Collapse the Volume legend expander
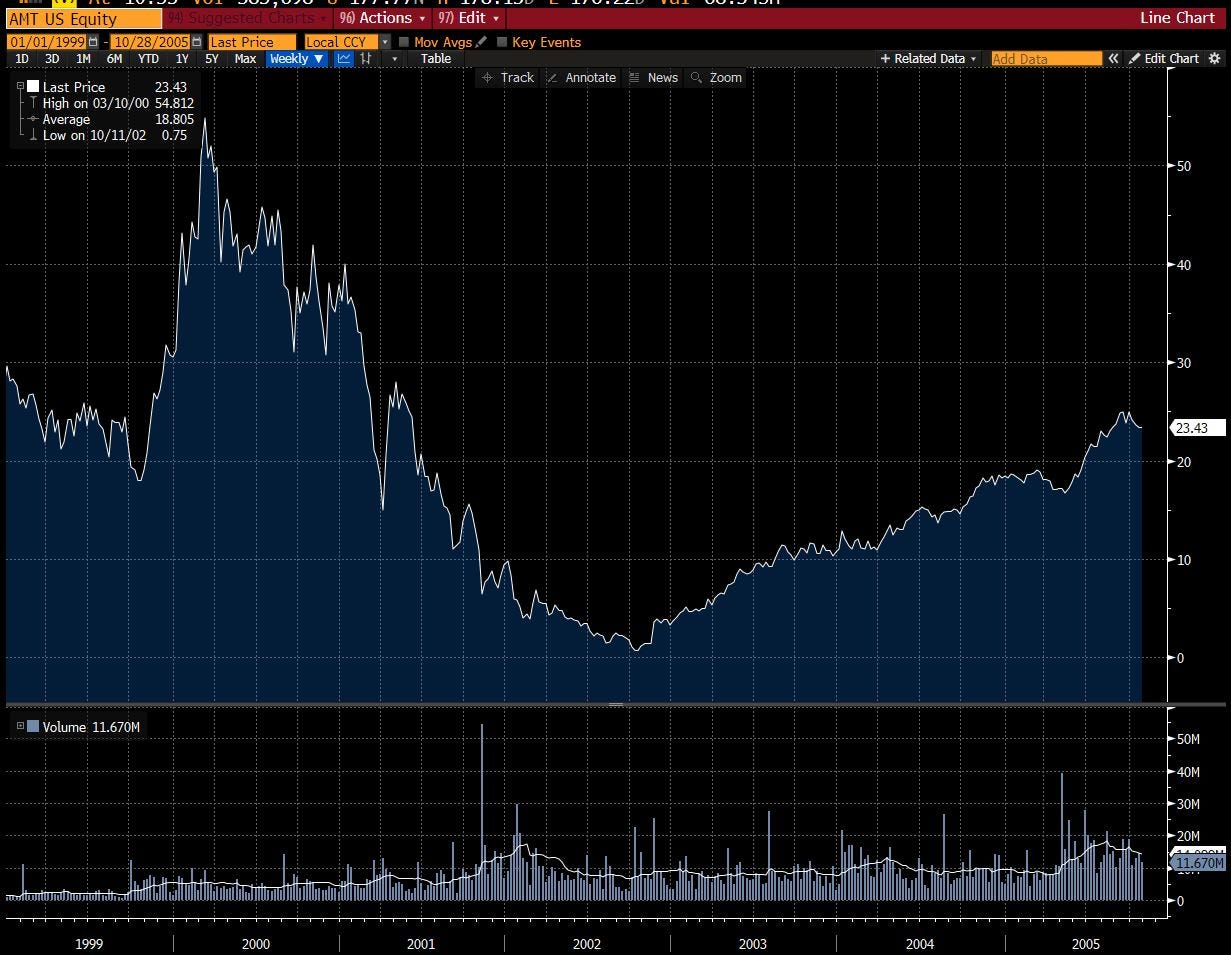 point(20,727)
